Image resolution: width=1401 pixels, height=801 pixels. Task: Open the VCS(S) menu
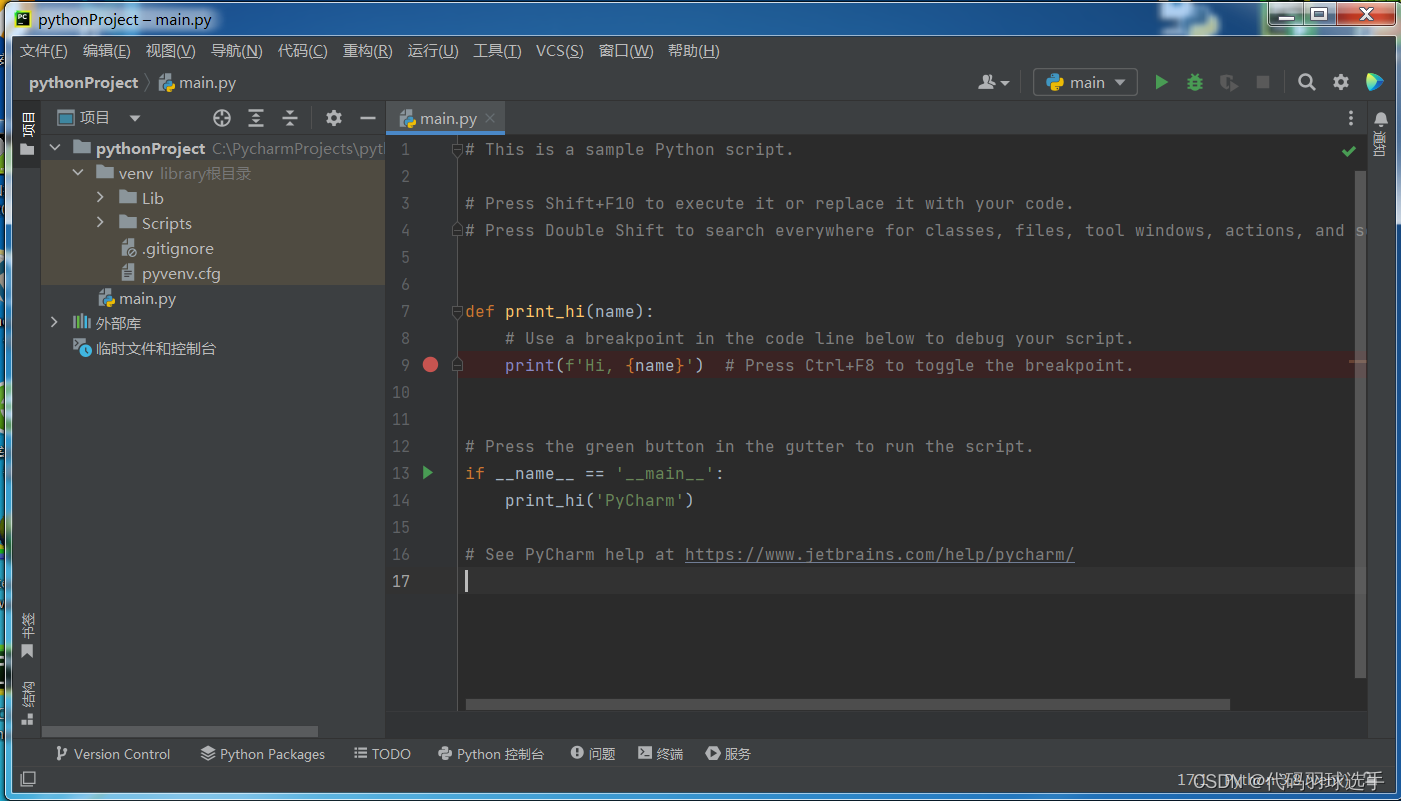pos(560,51)
